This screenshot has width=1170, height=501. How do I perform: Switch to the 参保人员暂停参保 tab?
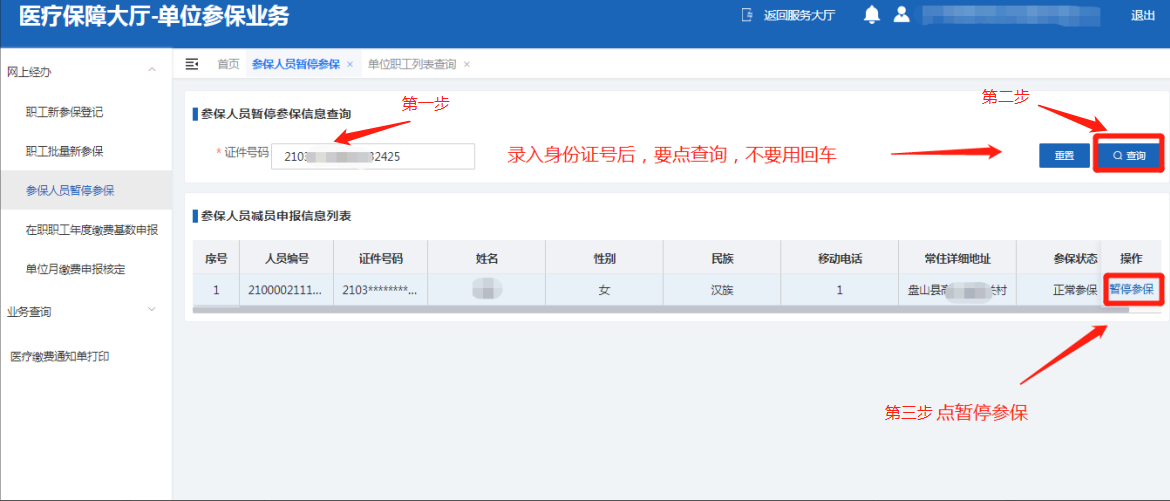[x=296, y=64]
